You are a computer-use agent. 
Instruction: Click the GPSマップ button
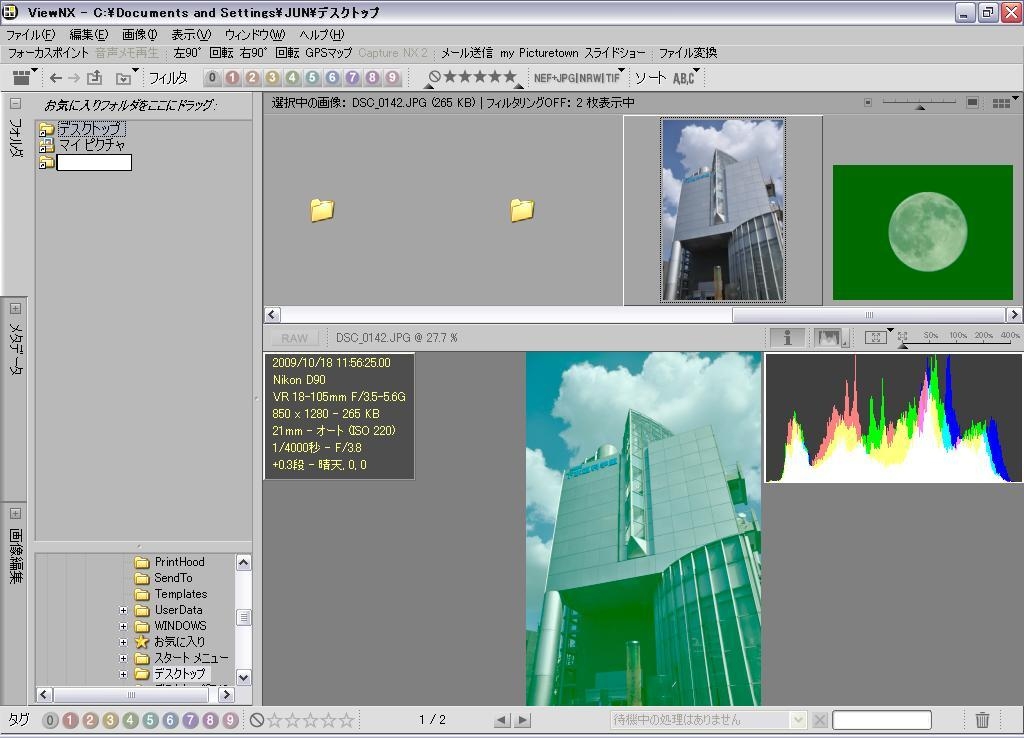point(328,53)
